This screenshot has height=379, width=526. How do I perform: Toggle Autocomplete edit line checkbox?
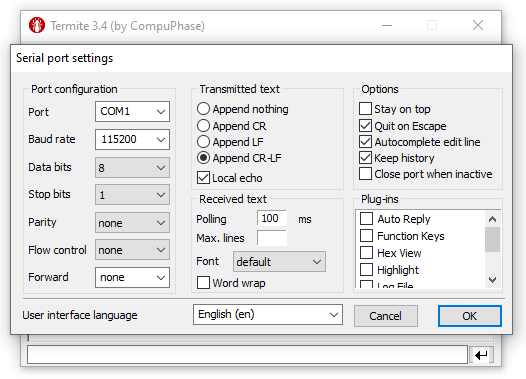[365, 142]
